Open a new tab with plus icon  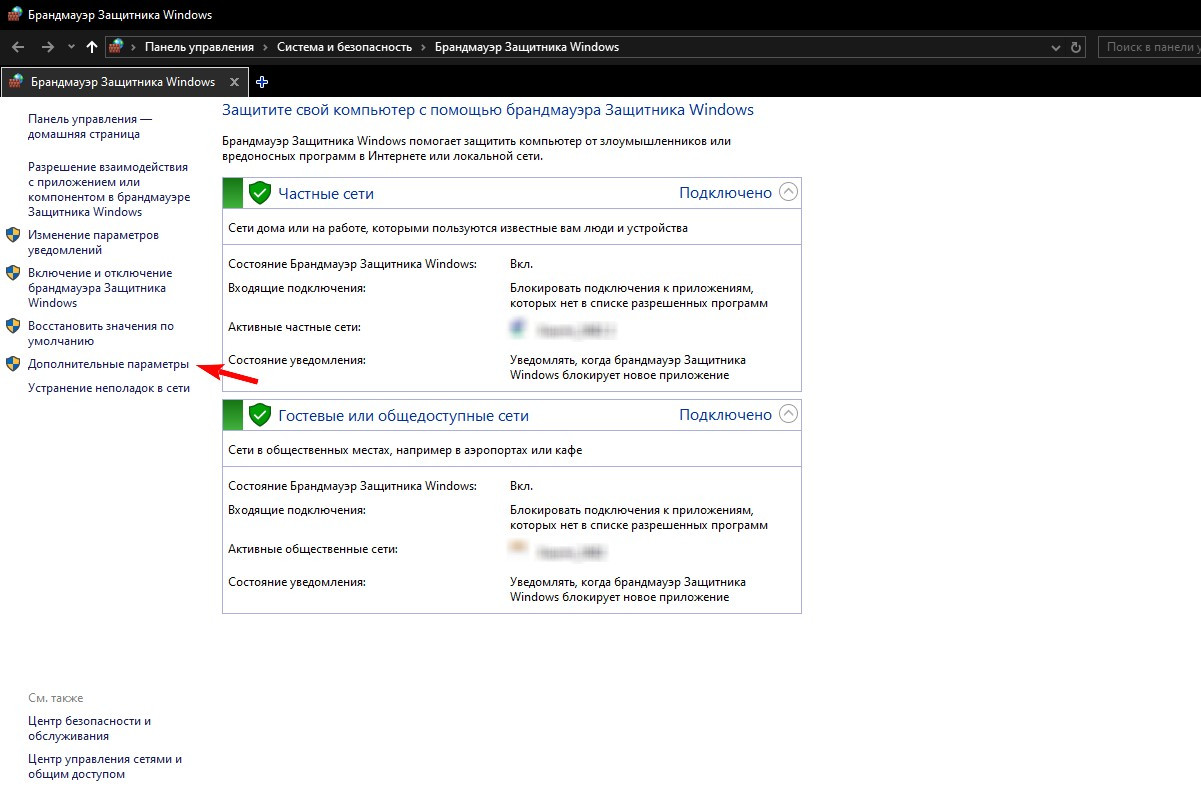click(x=262, y=82)
